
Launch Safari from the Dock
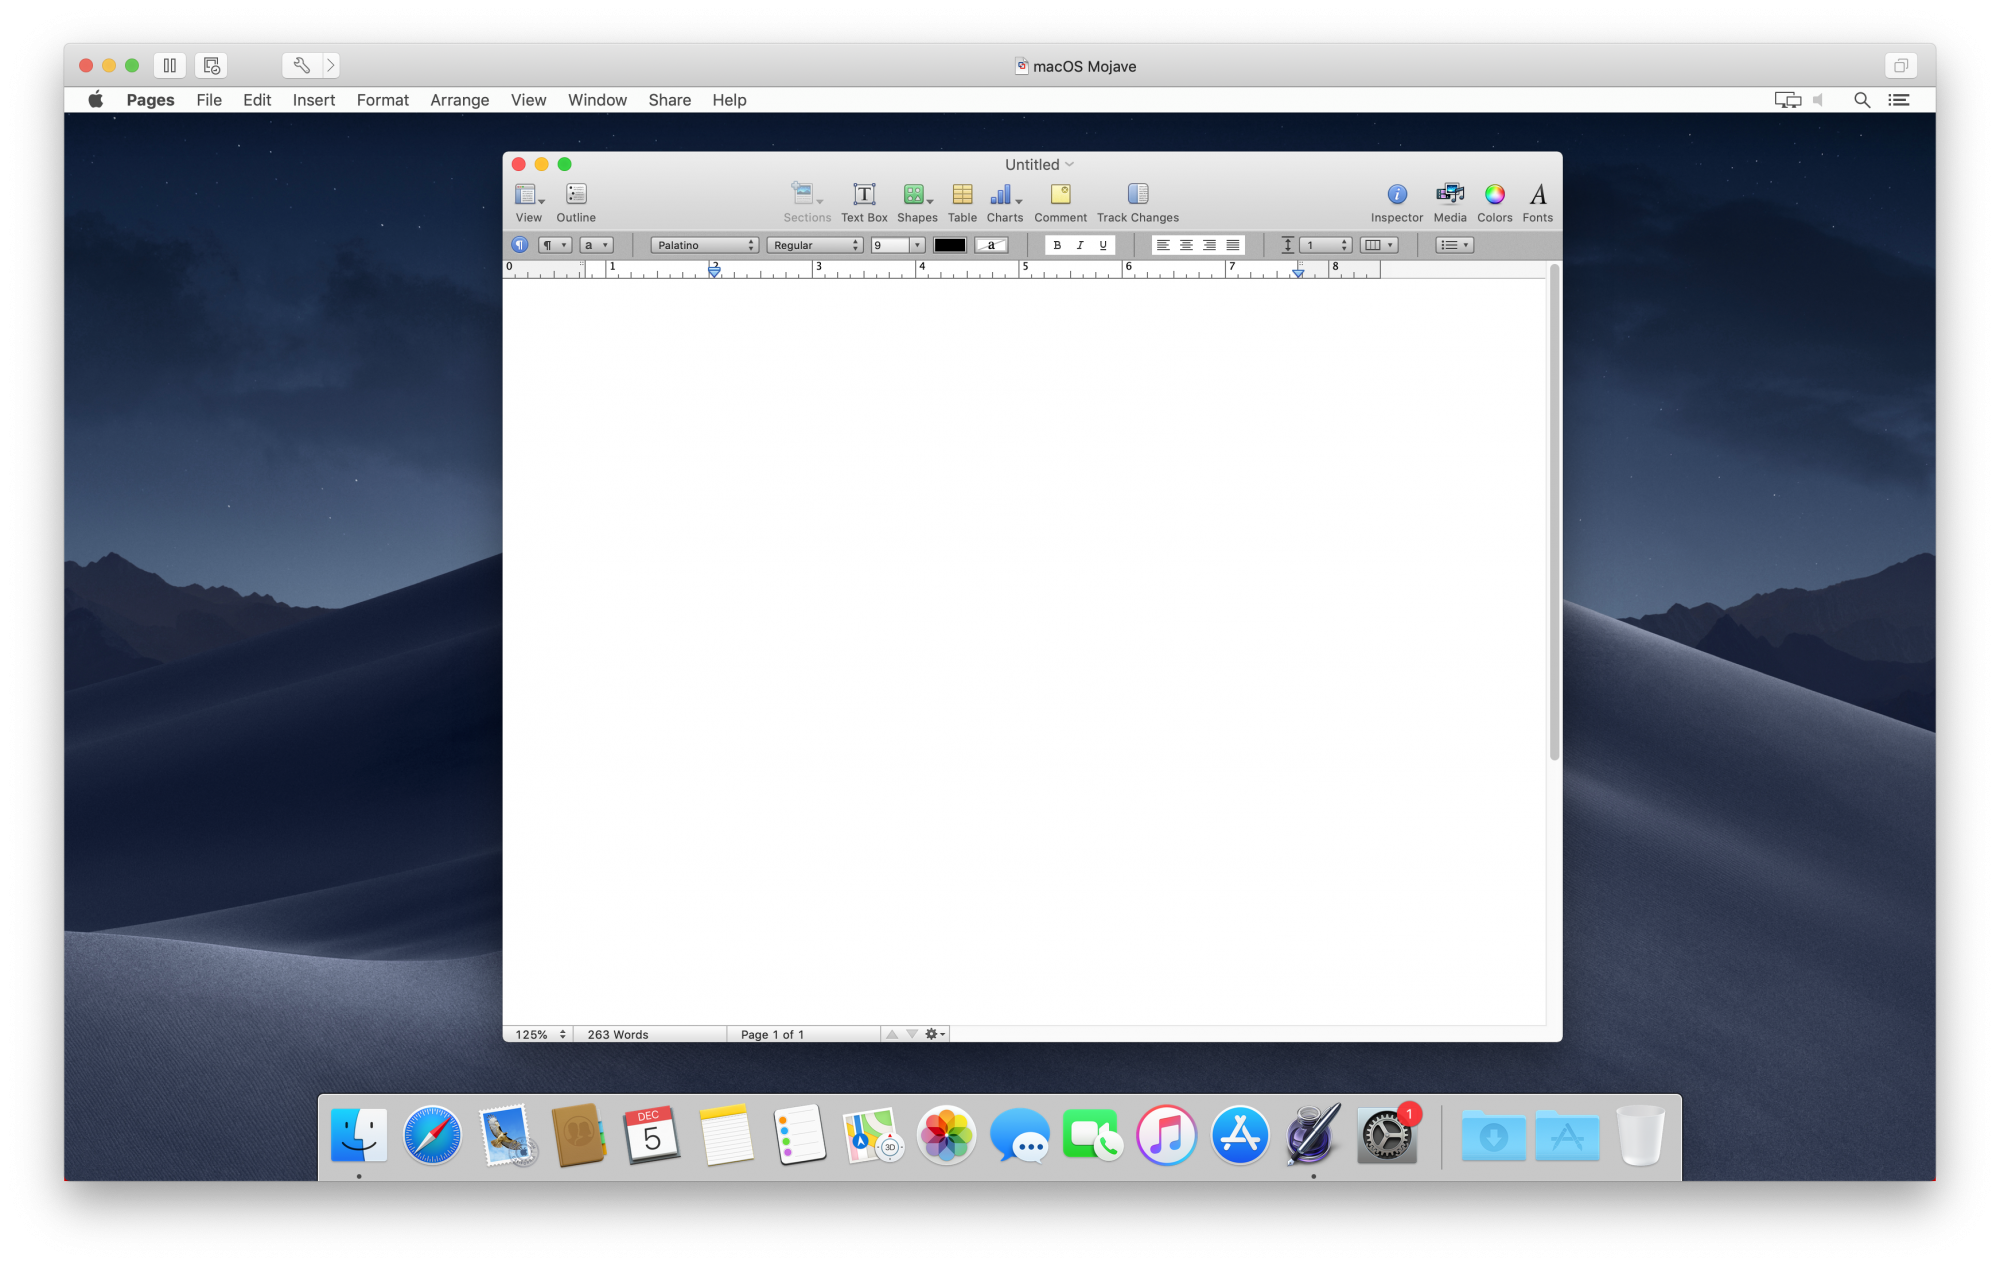point(432,1136)
